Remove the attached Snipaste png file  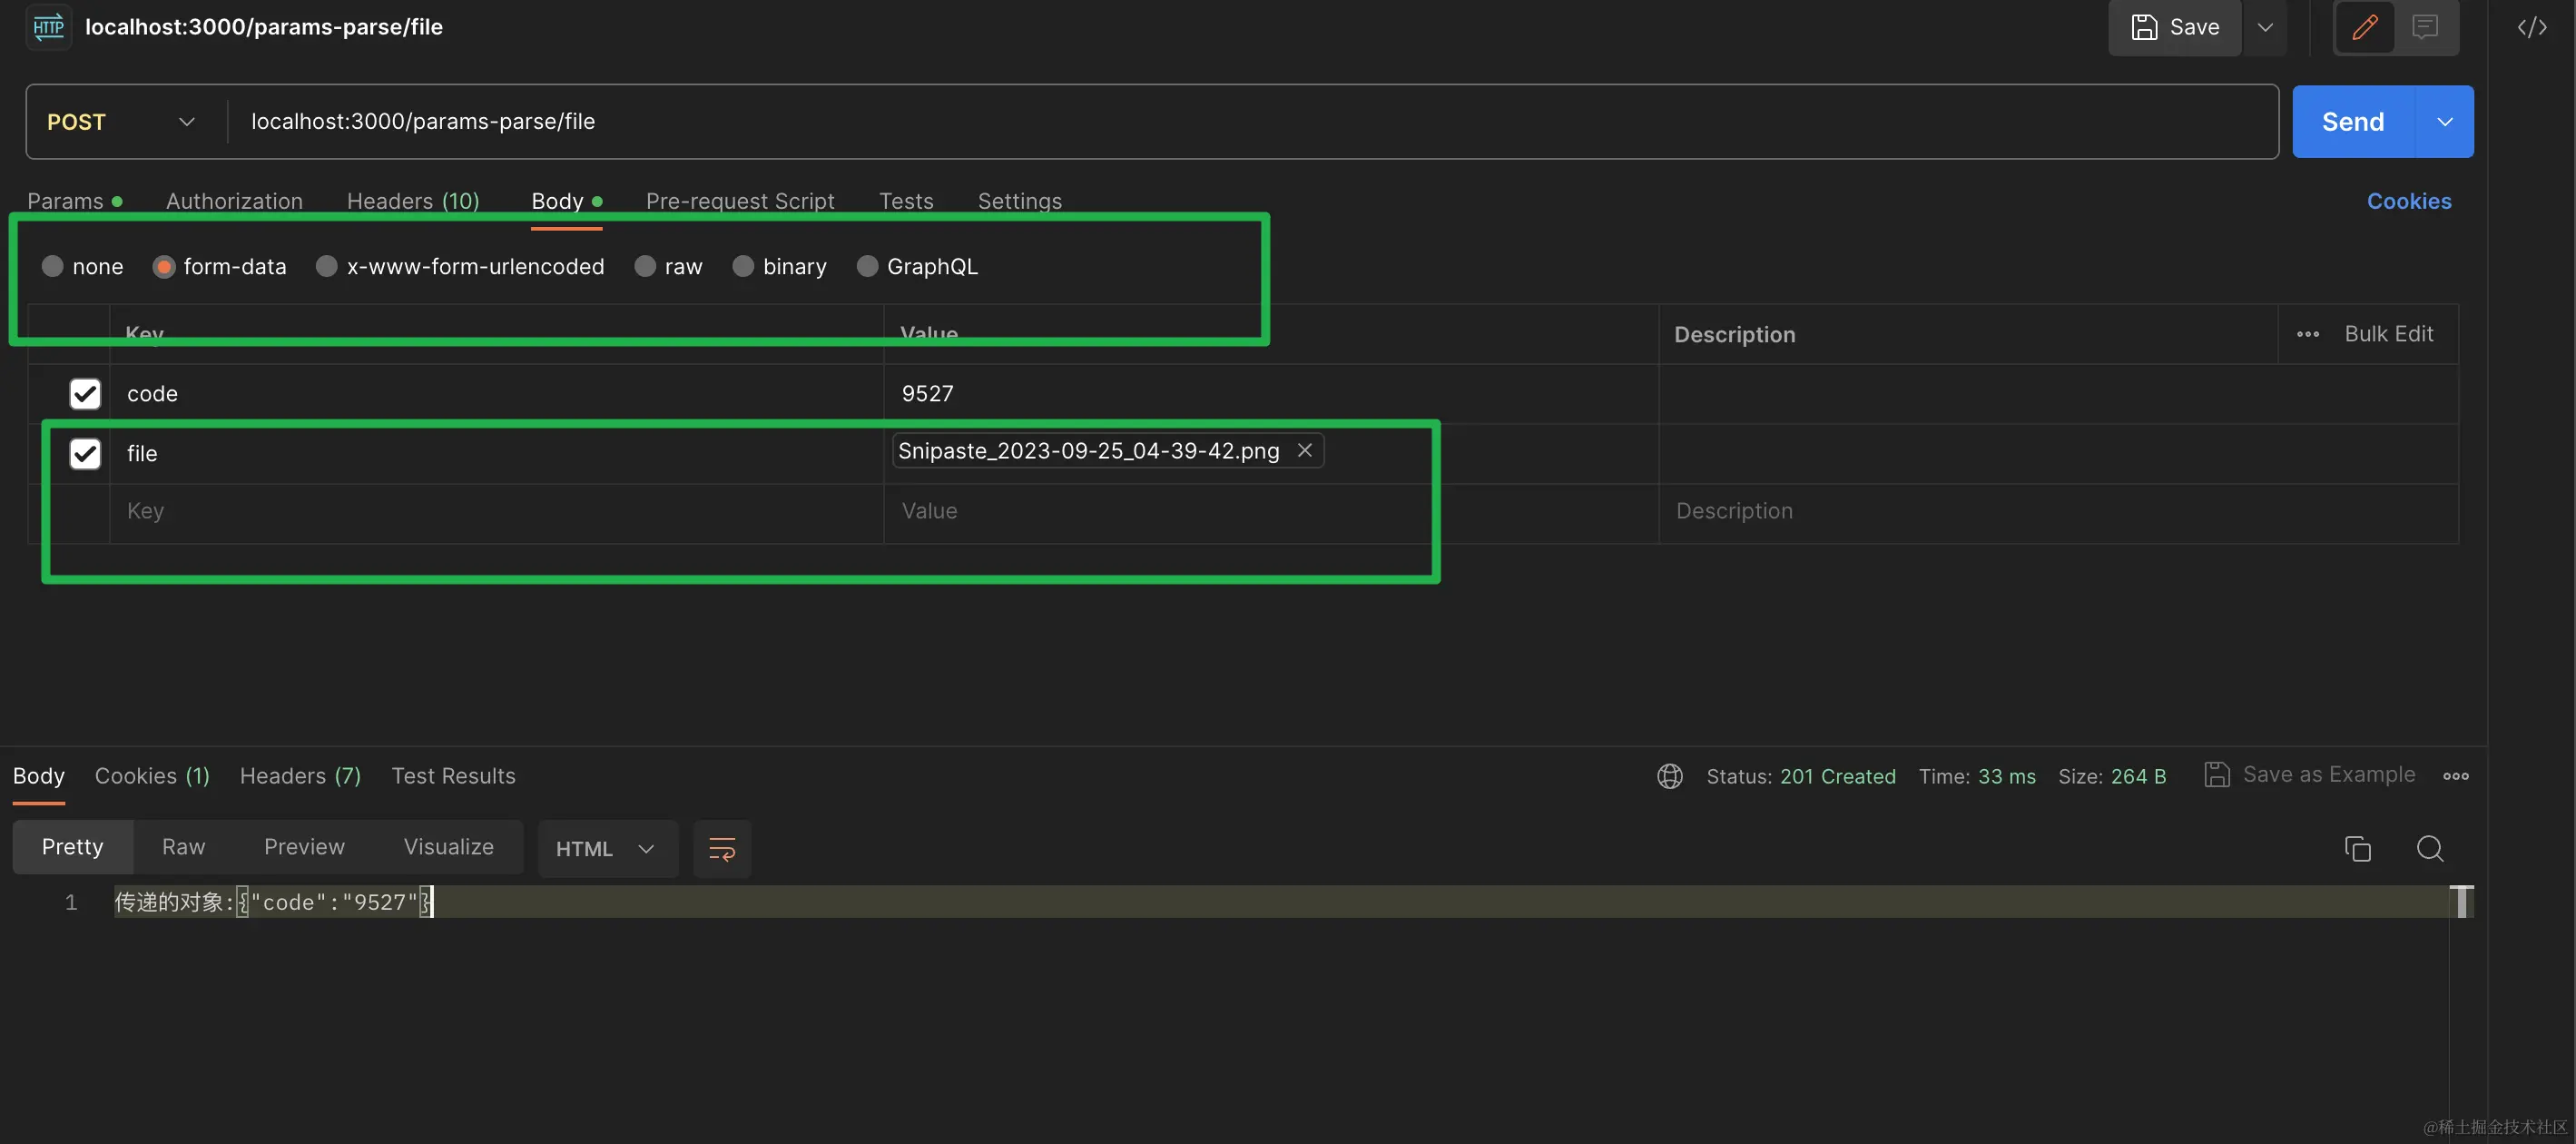[1304, 451]
